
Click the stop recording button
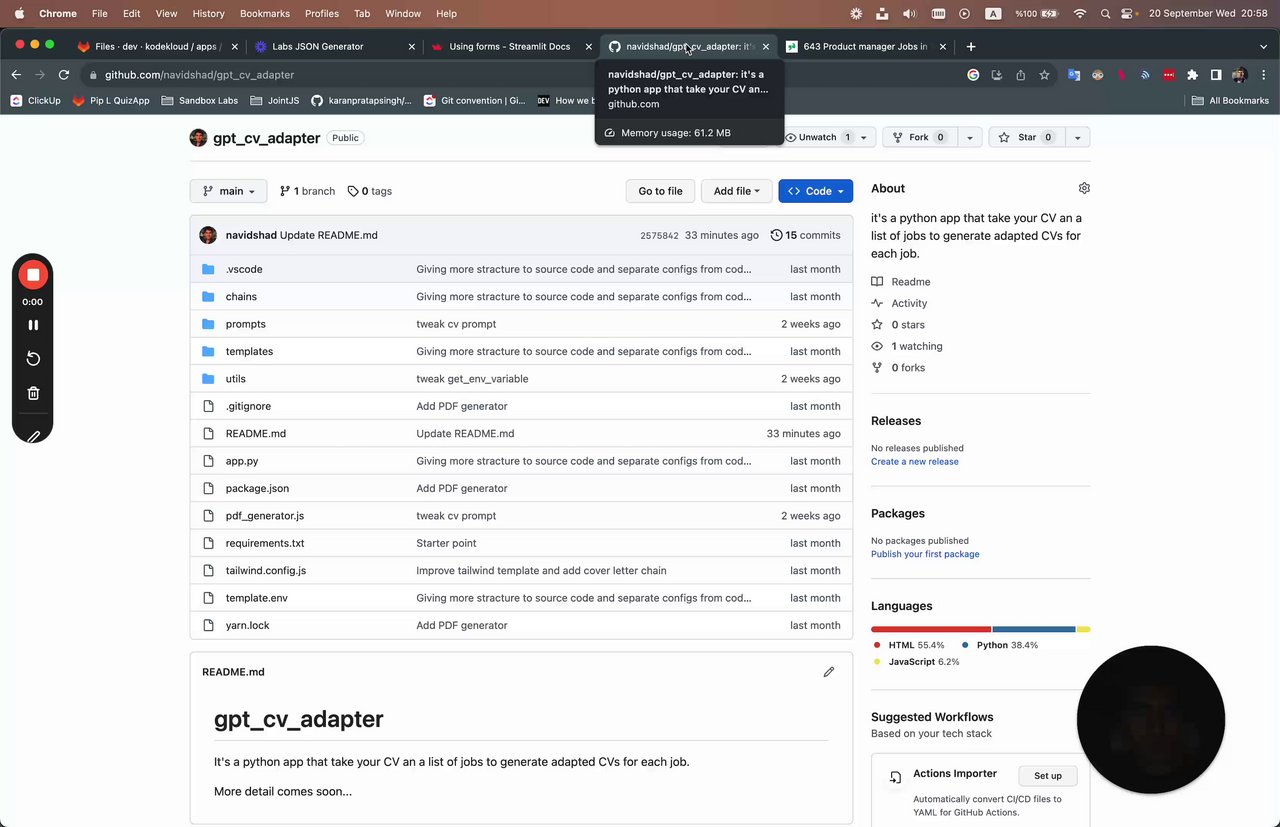pyautogui.click(x=33, y=275)
